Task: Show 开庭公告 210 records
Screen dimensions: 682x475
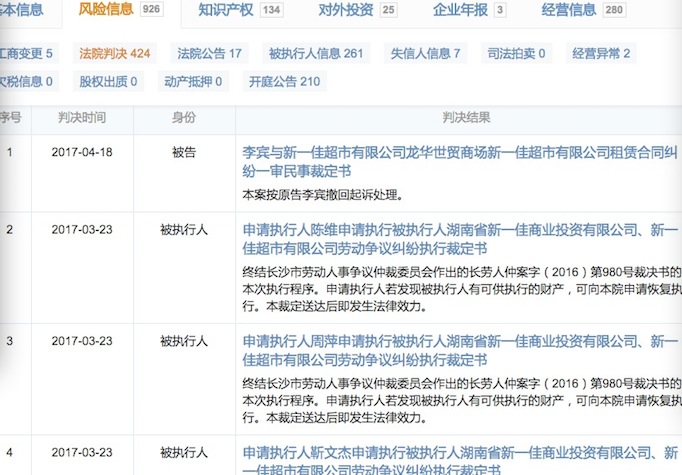Action: click(284, 81)
